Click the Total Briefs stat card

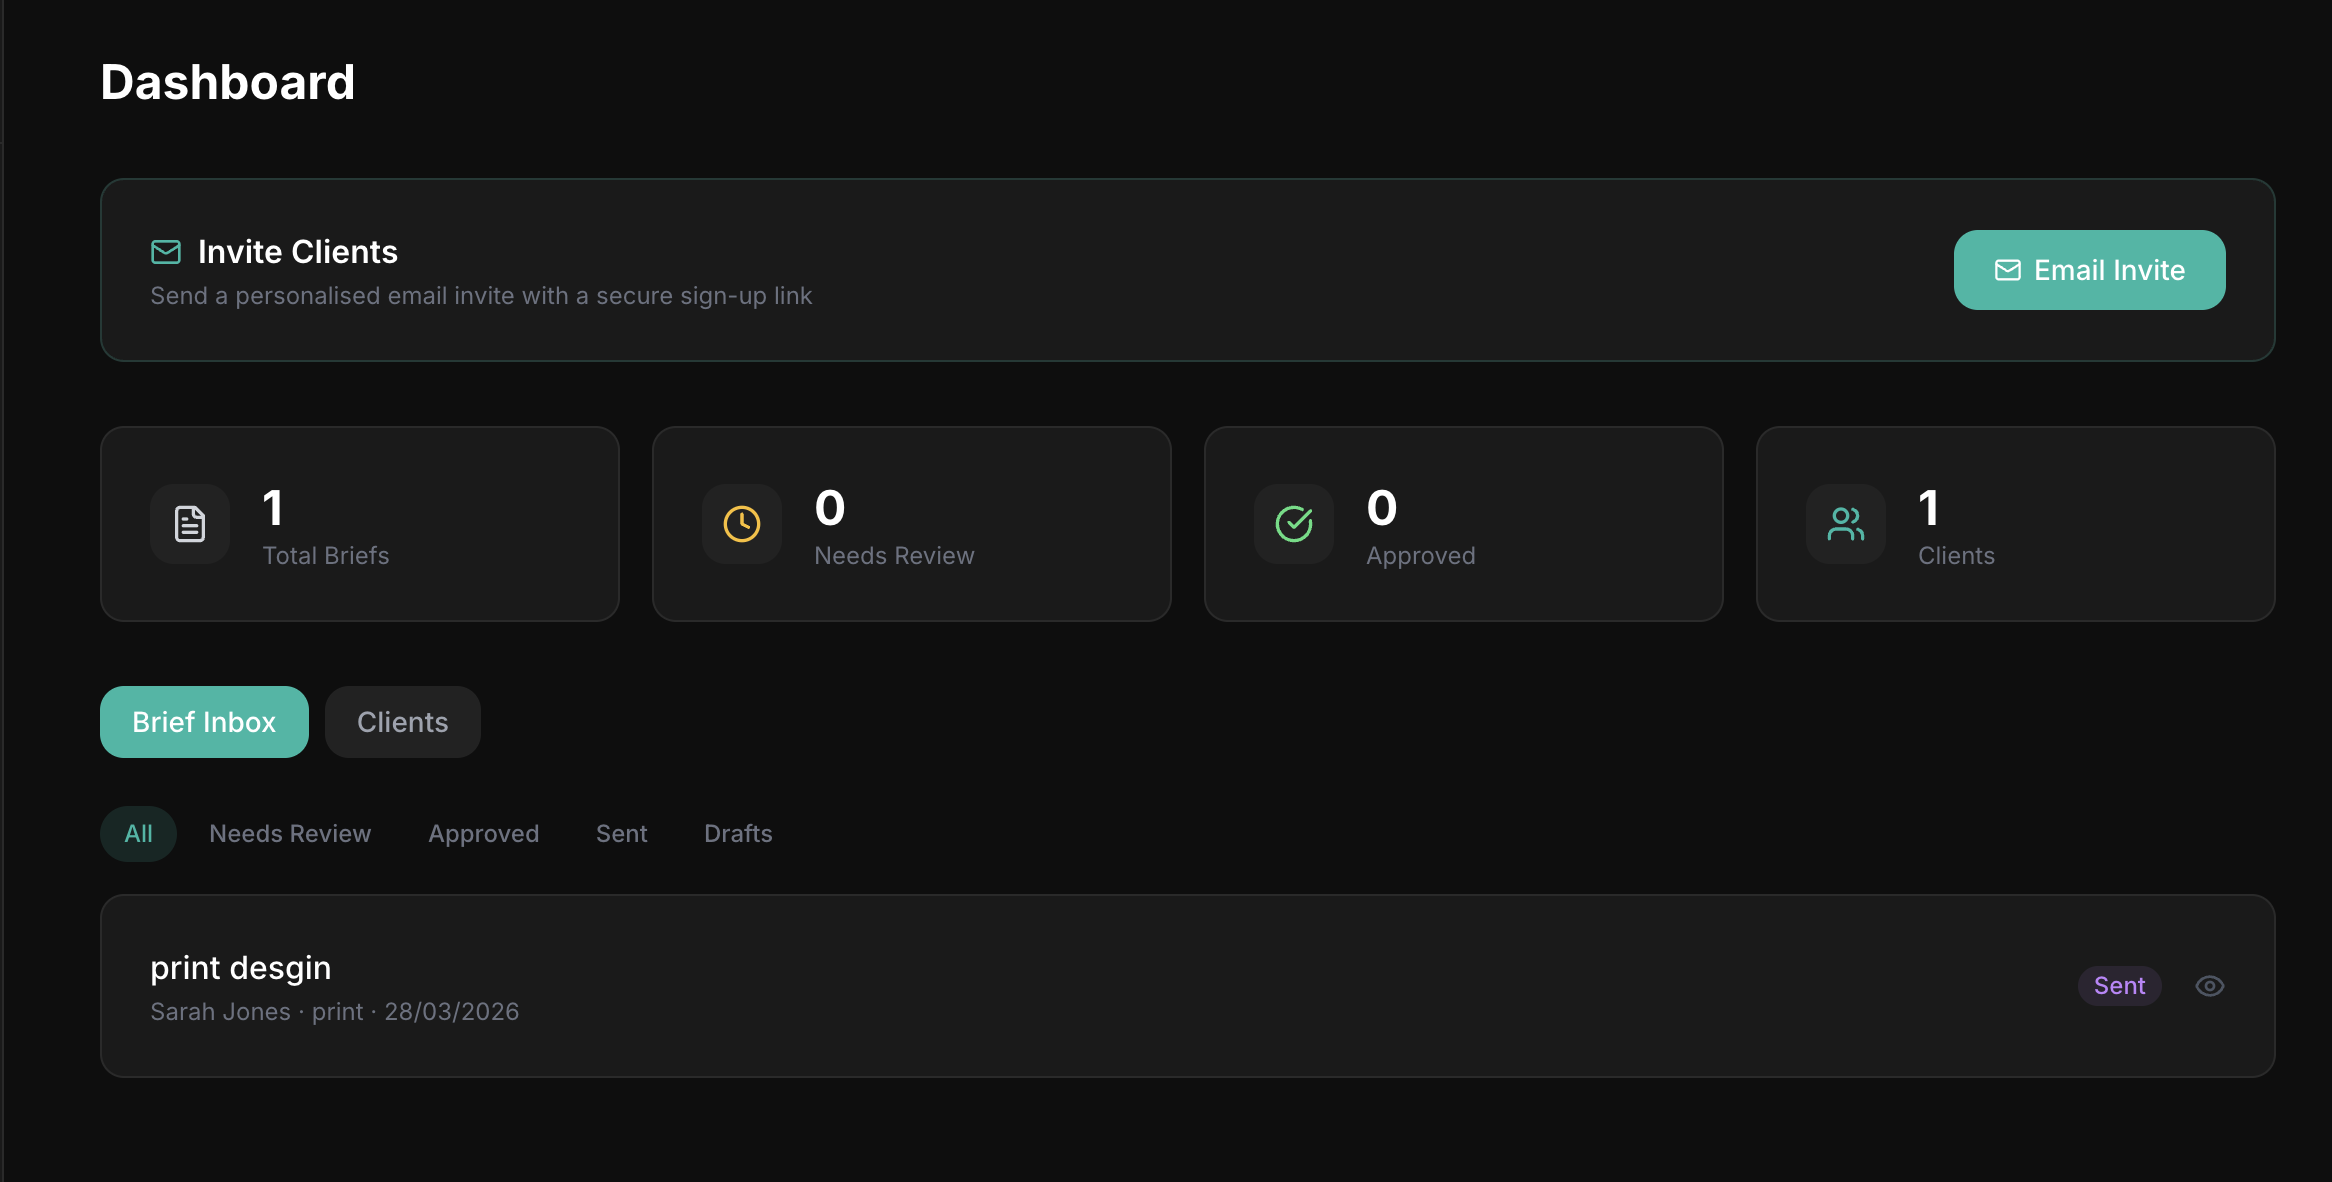360,524
